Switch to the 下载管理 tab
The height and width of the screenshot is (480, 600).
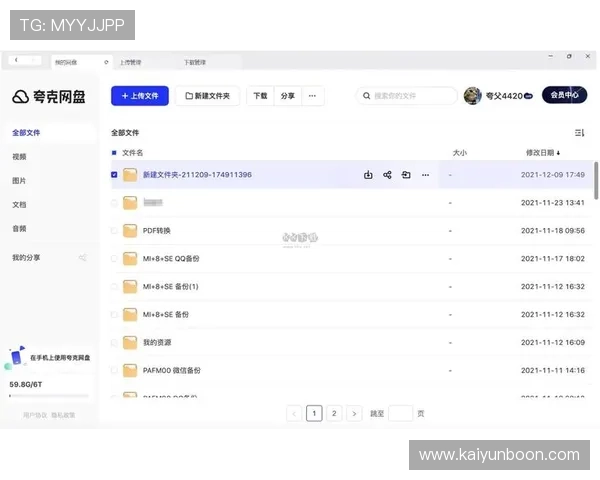(195, 62)
